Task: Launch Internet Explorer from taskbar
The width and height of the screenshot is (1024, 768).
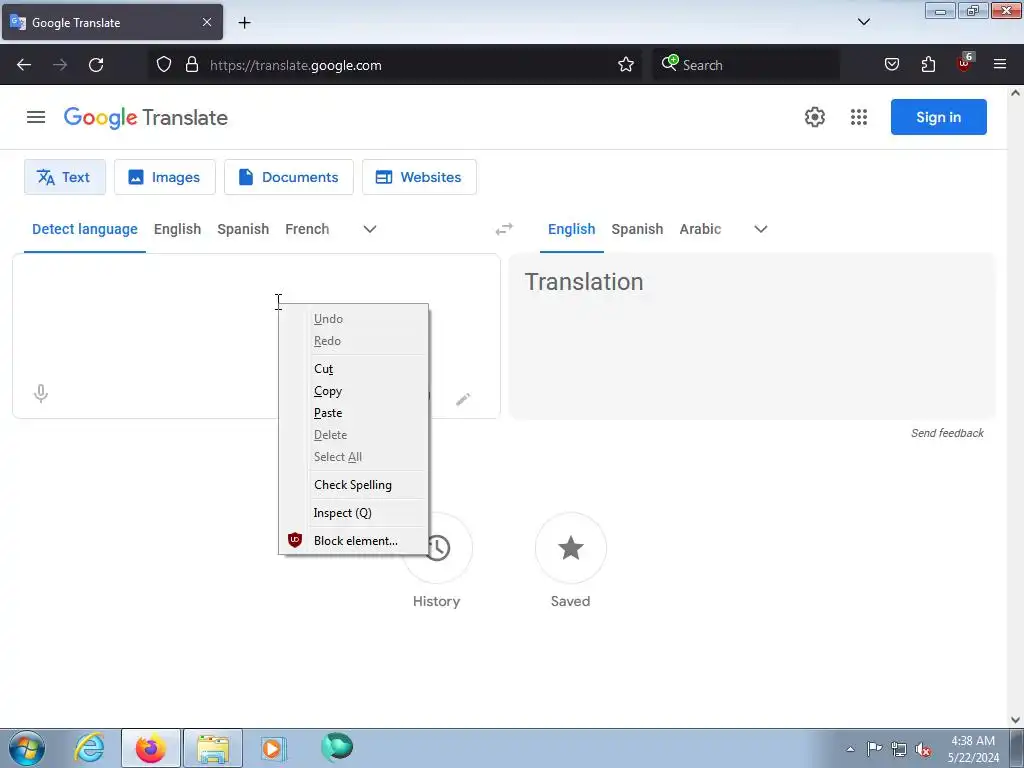Action: pos(89,748)
